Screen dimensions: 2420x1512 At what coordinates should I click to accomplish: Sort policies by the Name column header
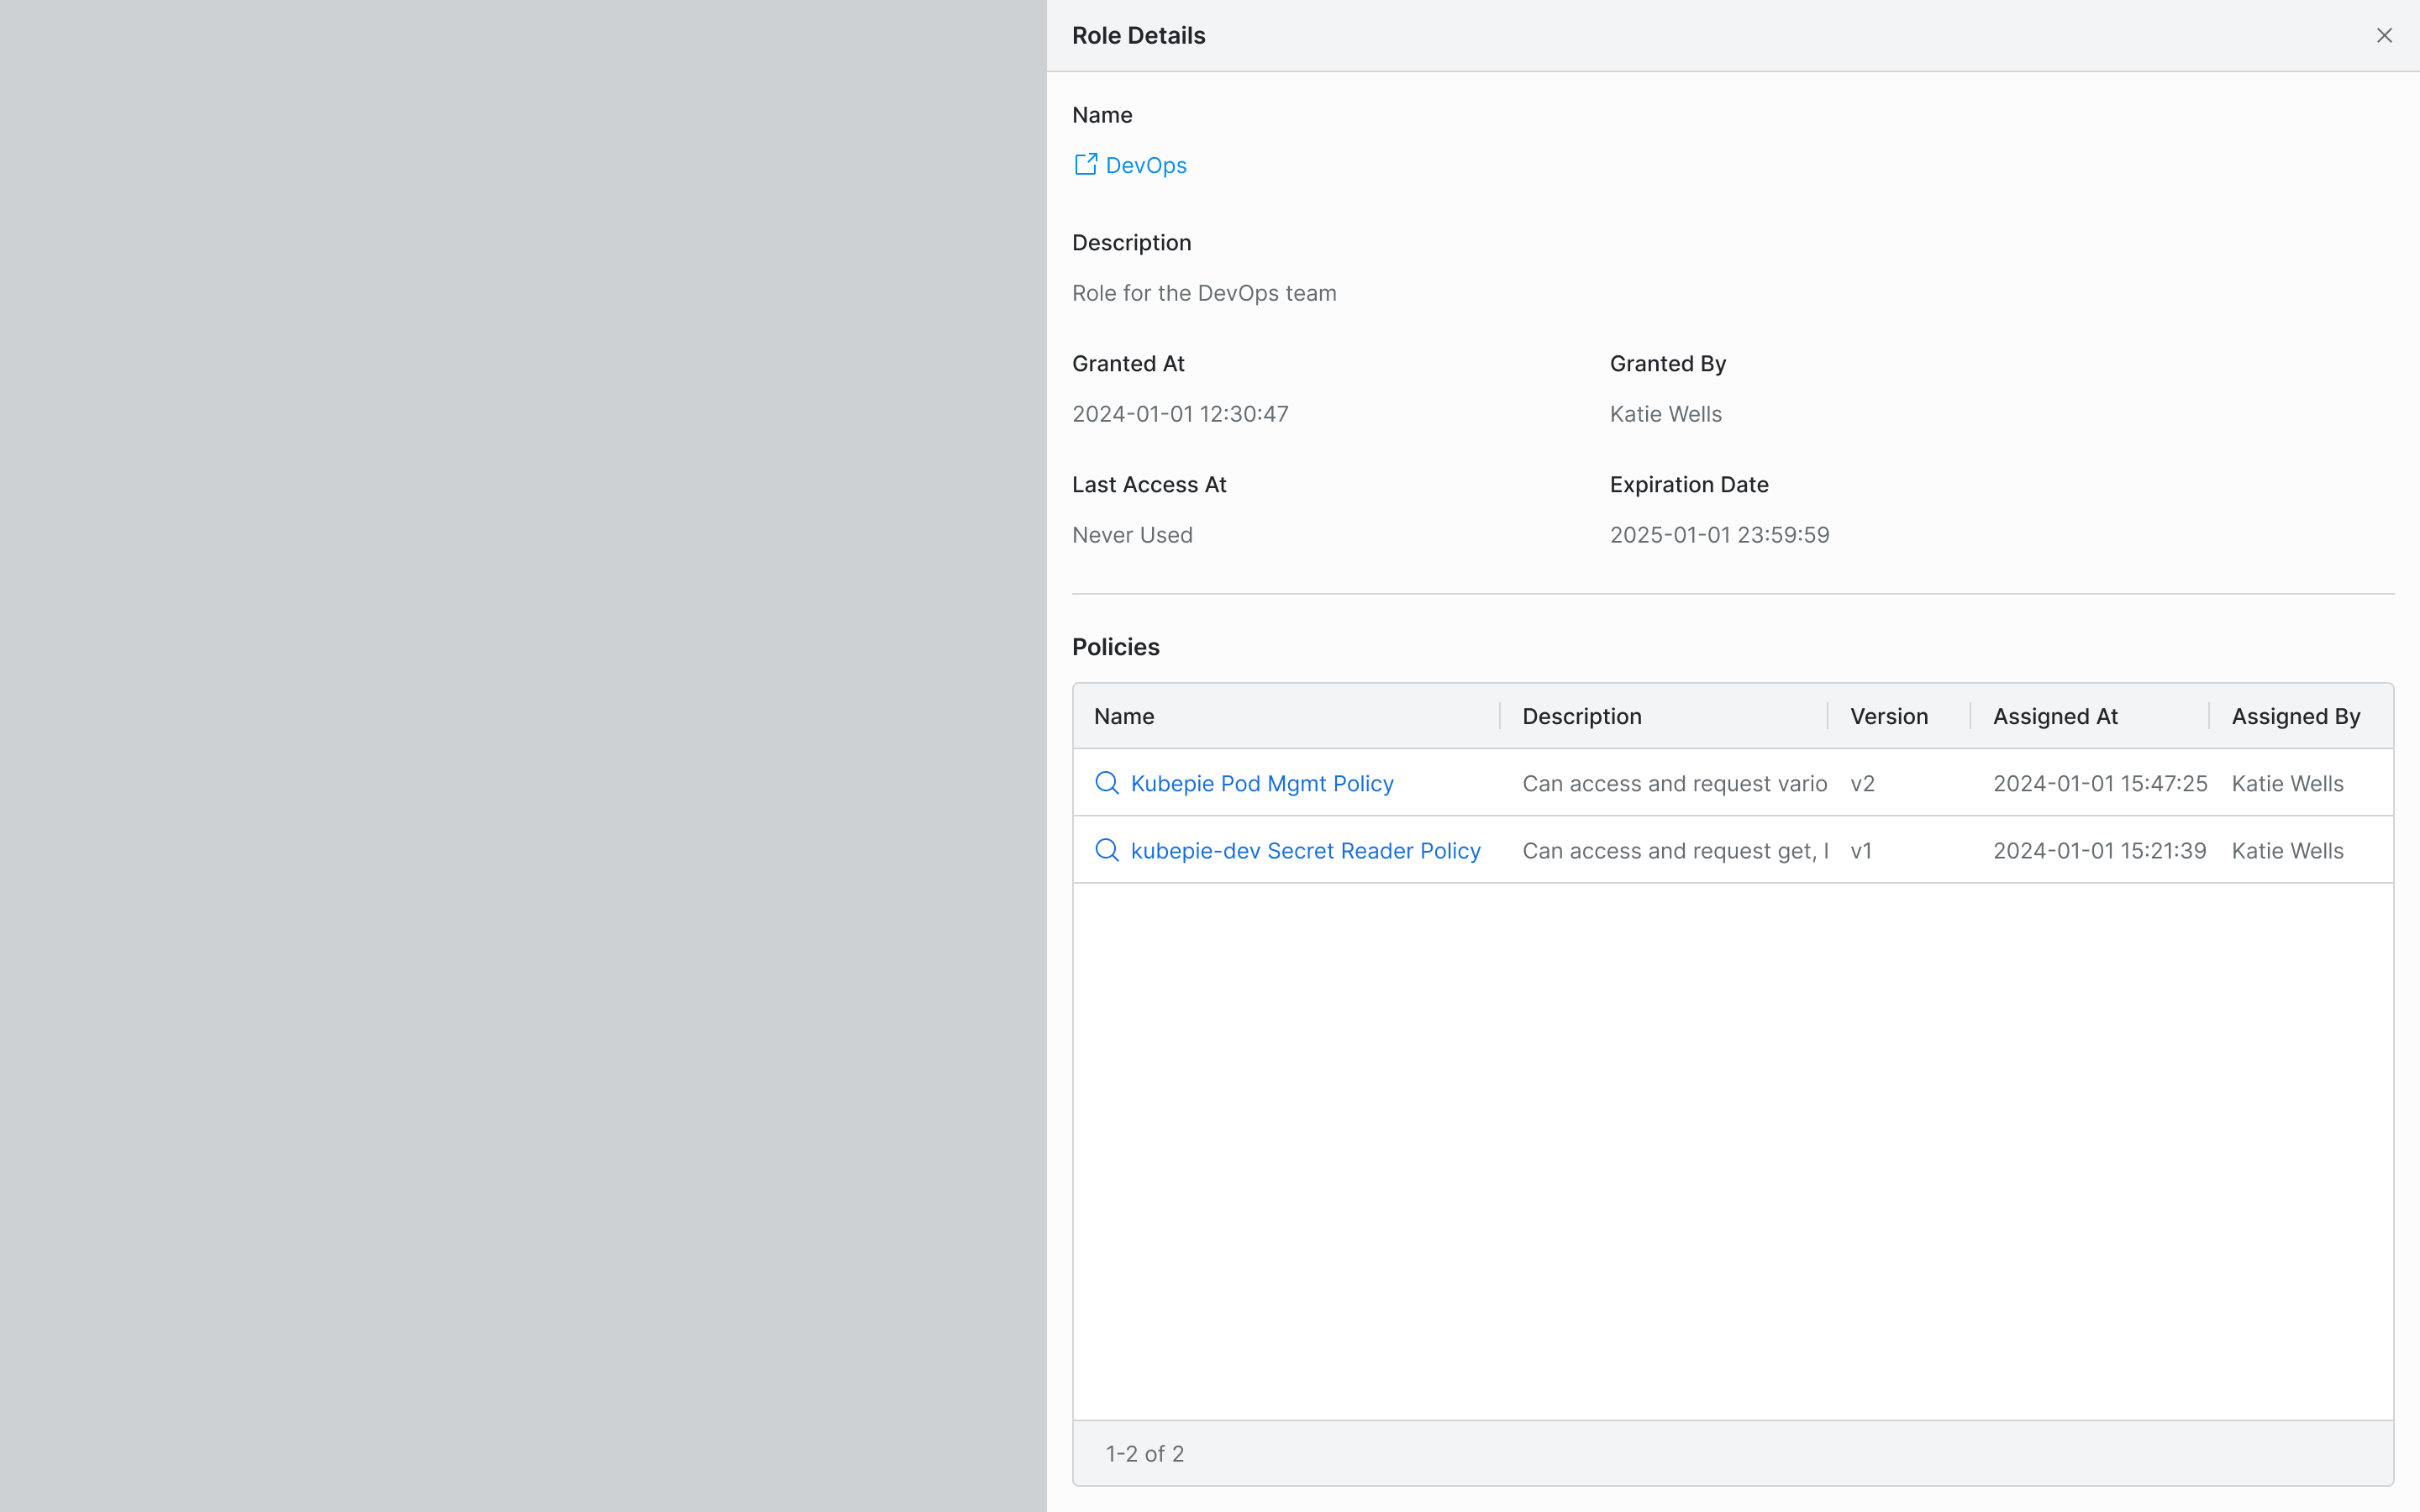(1124, 716)
